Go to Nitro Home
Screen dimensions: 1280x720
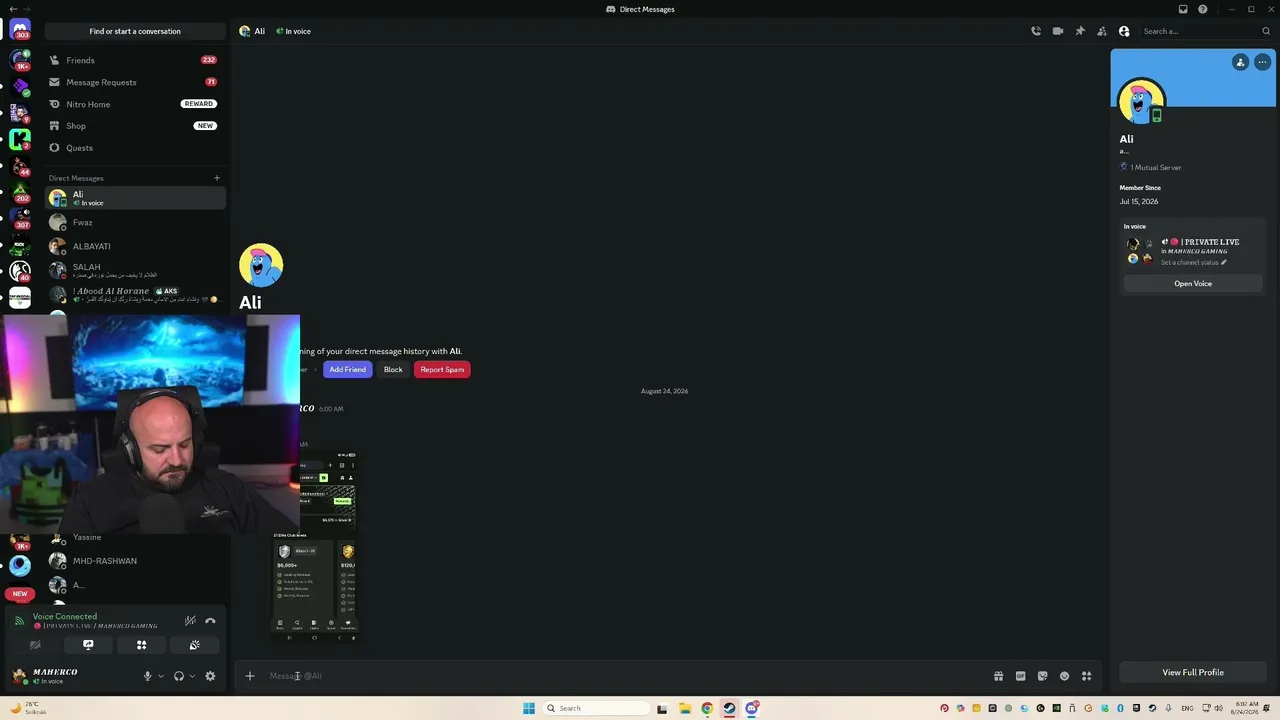point(134,104)
